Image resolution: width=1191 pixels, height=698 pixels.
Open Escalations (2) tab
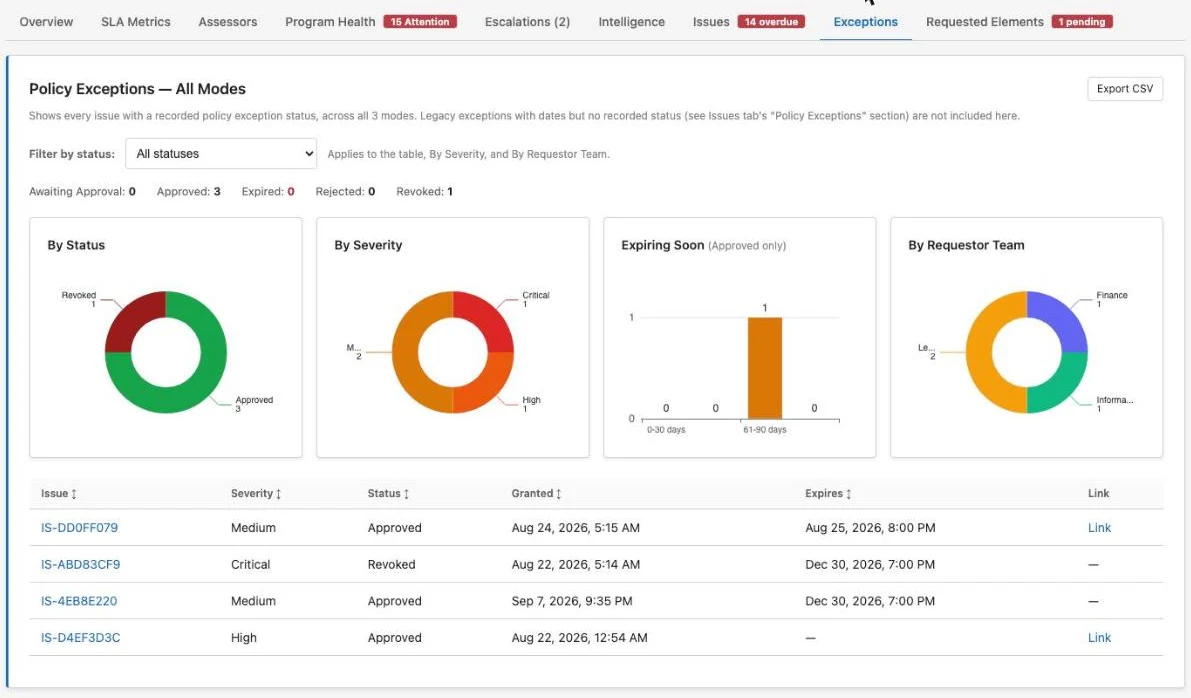click(527, 22)
